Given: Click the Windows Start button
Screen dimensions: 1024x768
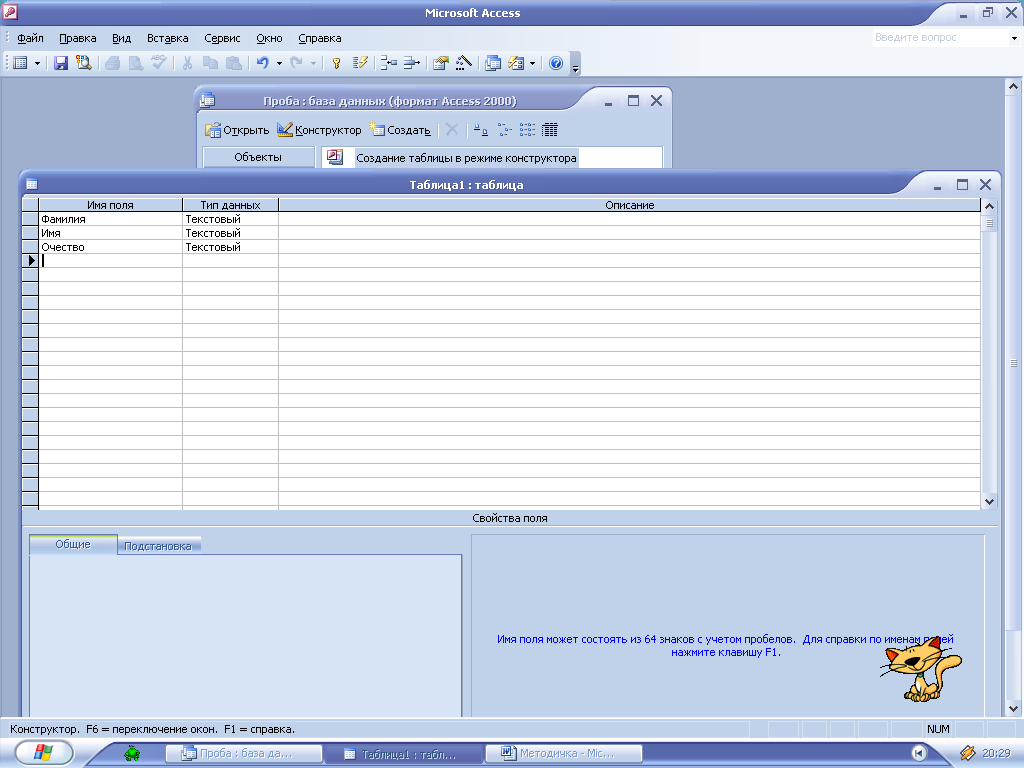Looking at the screenshot, I should click(43, 753).
